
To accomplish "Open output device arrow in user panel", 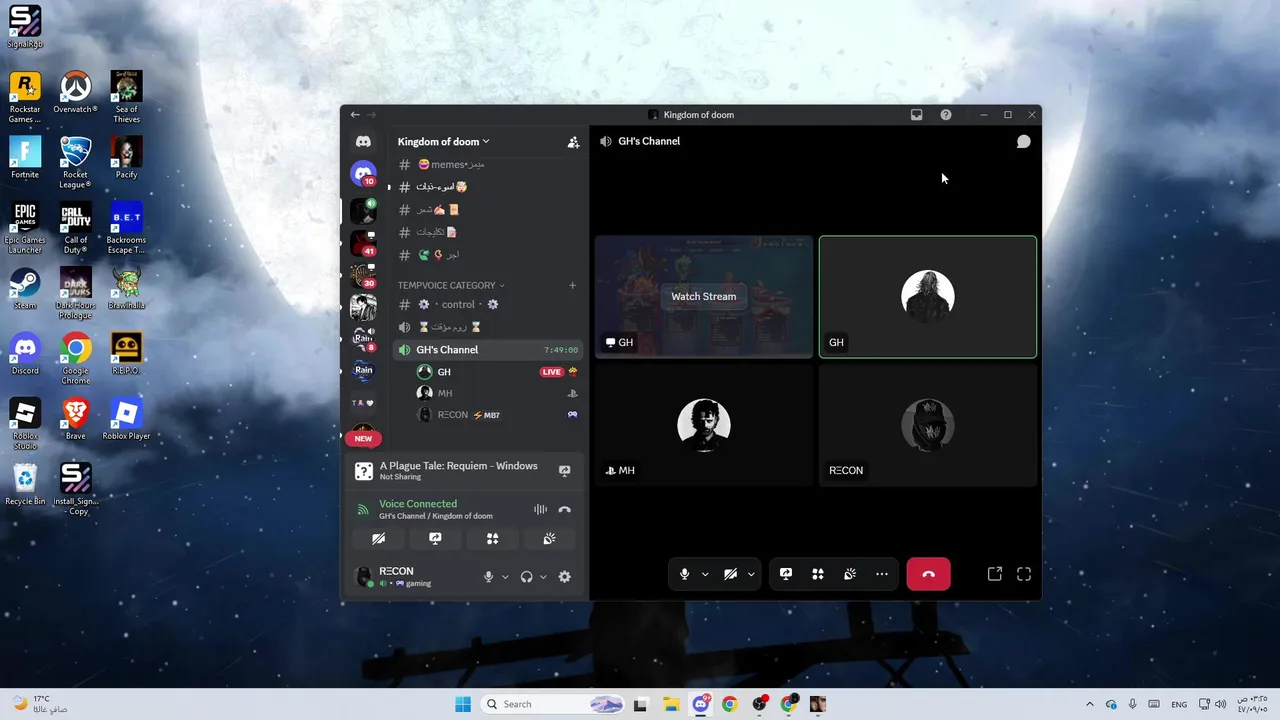I will pos(543,577).
